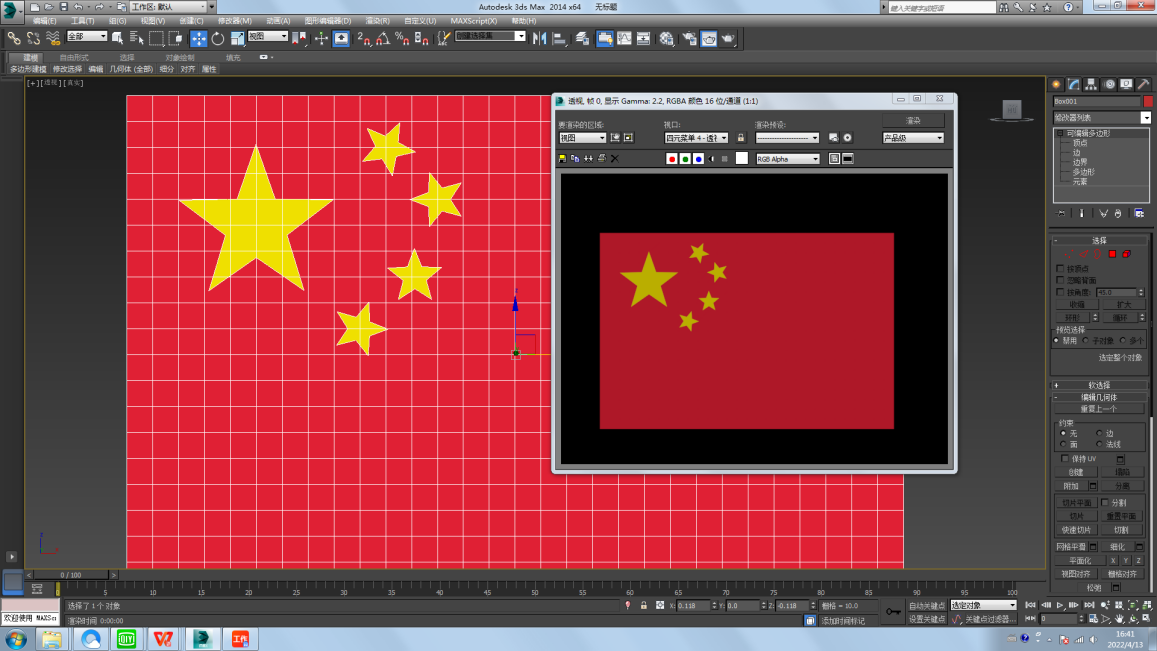
Task: Toggle the 2D Snaps icon
Action: coord(364,38)
